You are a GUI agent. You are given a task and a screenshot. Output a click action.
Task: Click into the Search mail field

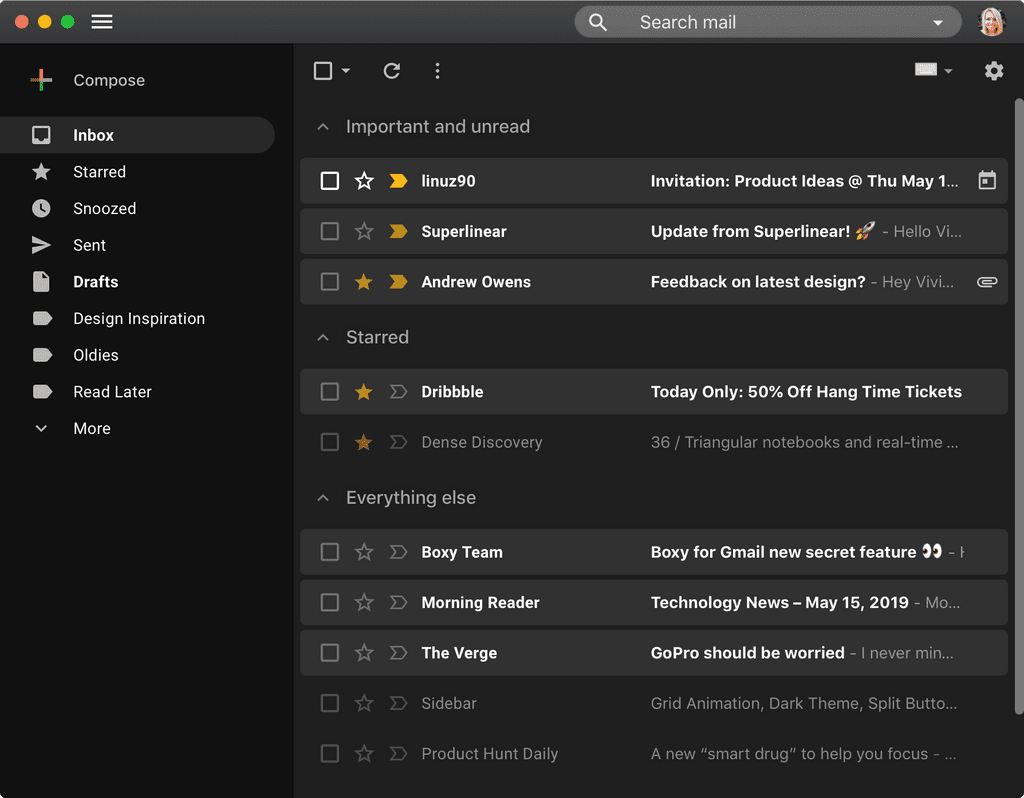coord(767,22)
